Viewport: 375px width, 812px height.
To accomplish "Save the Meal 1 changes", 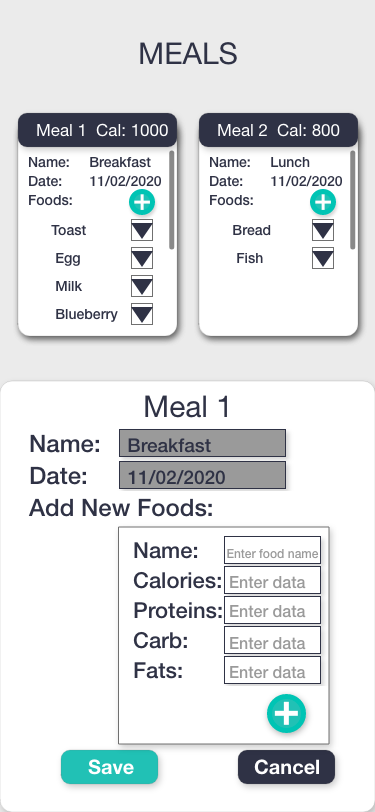I will coord(109,767).
